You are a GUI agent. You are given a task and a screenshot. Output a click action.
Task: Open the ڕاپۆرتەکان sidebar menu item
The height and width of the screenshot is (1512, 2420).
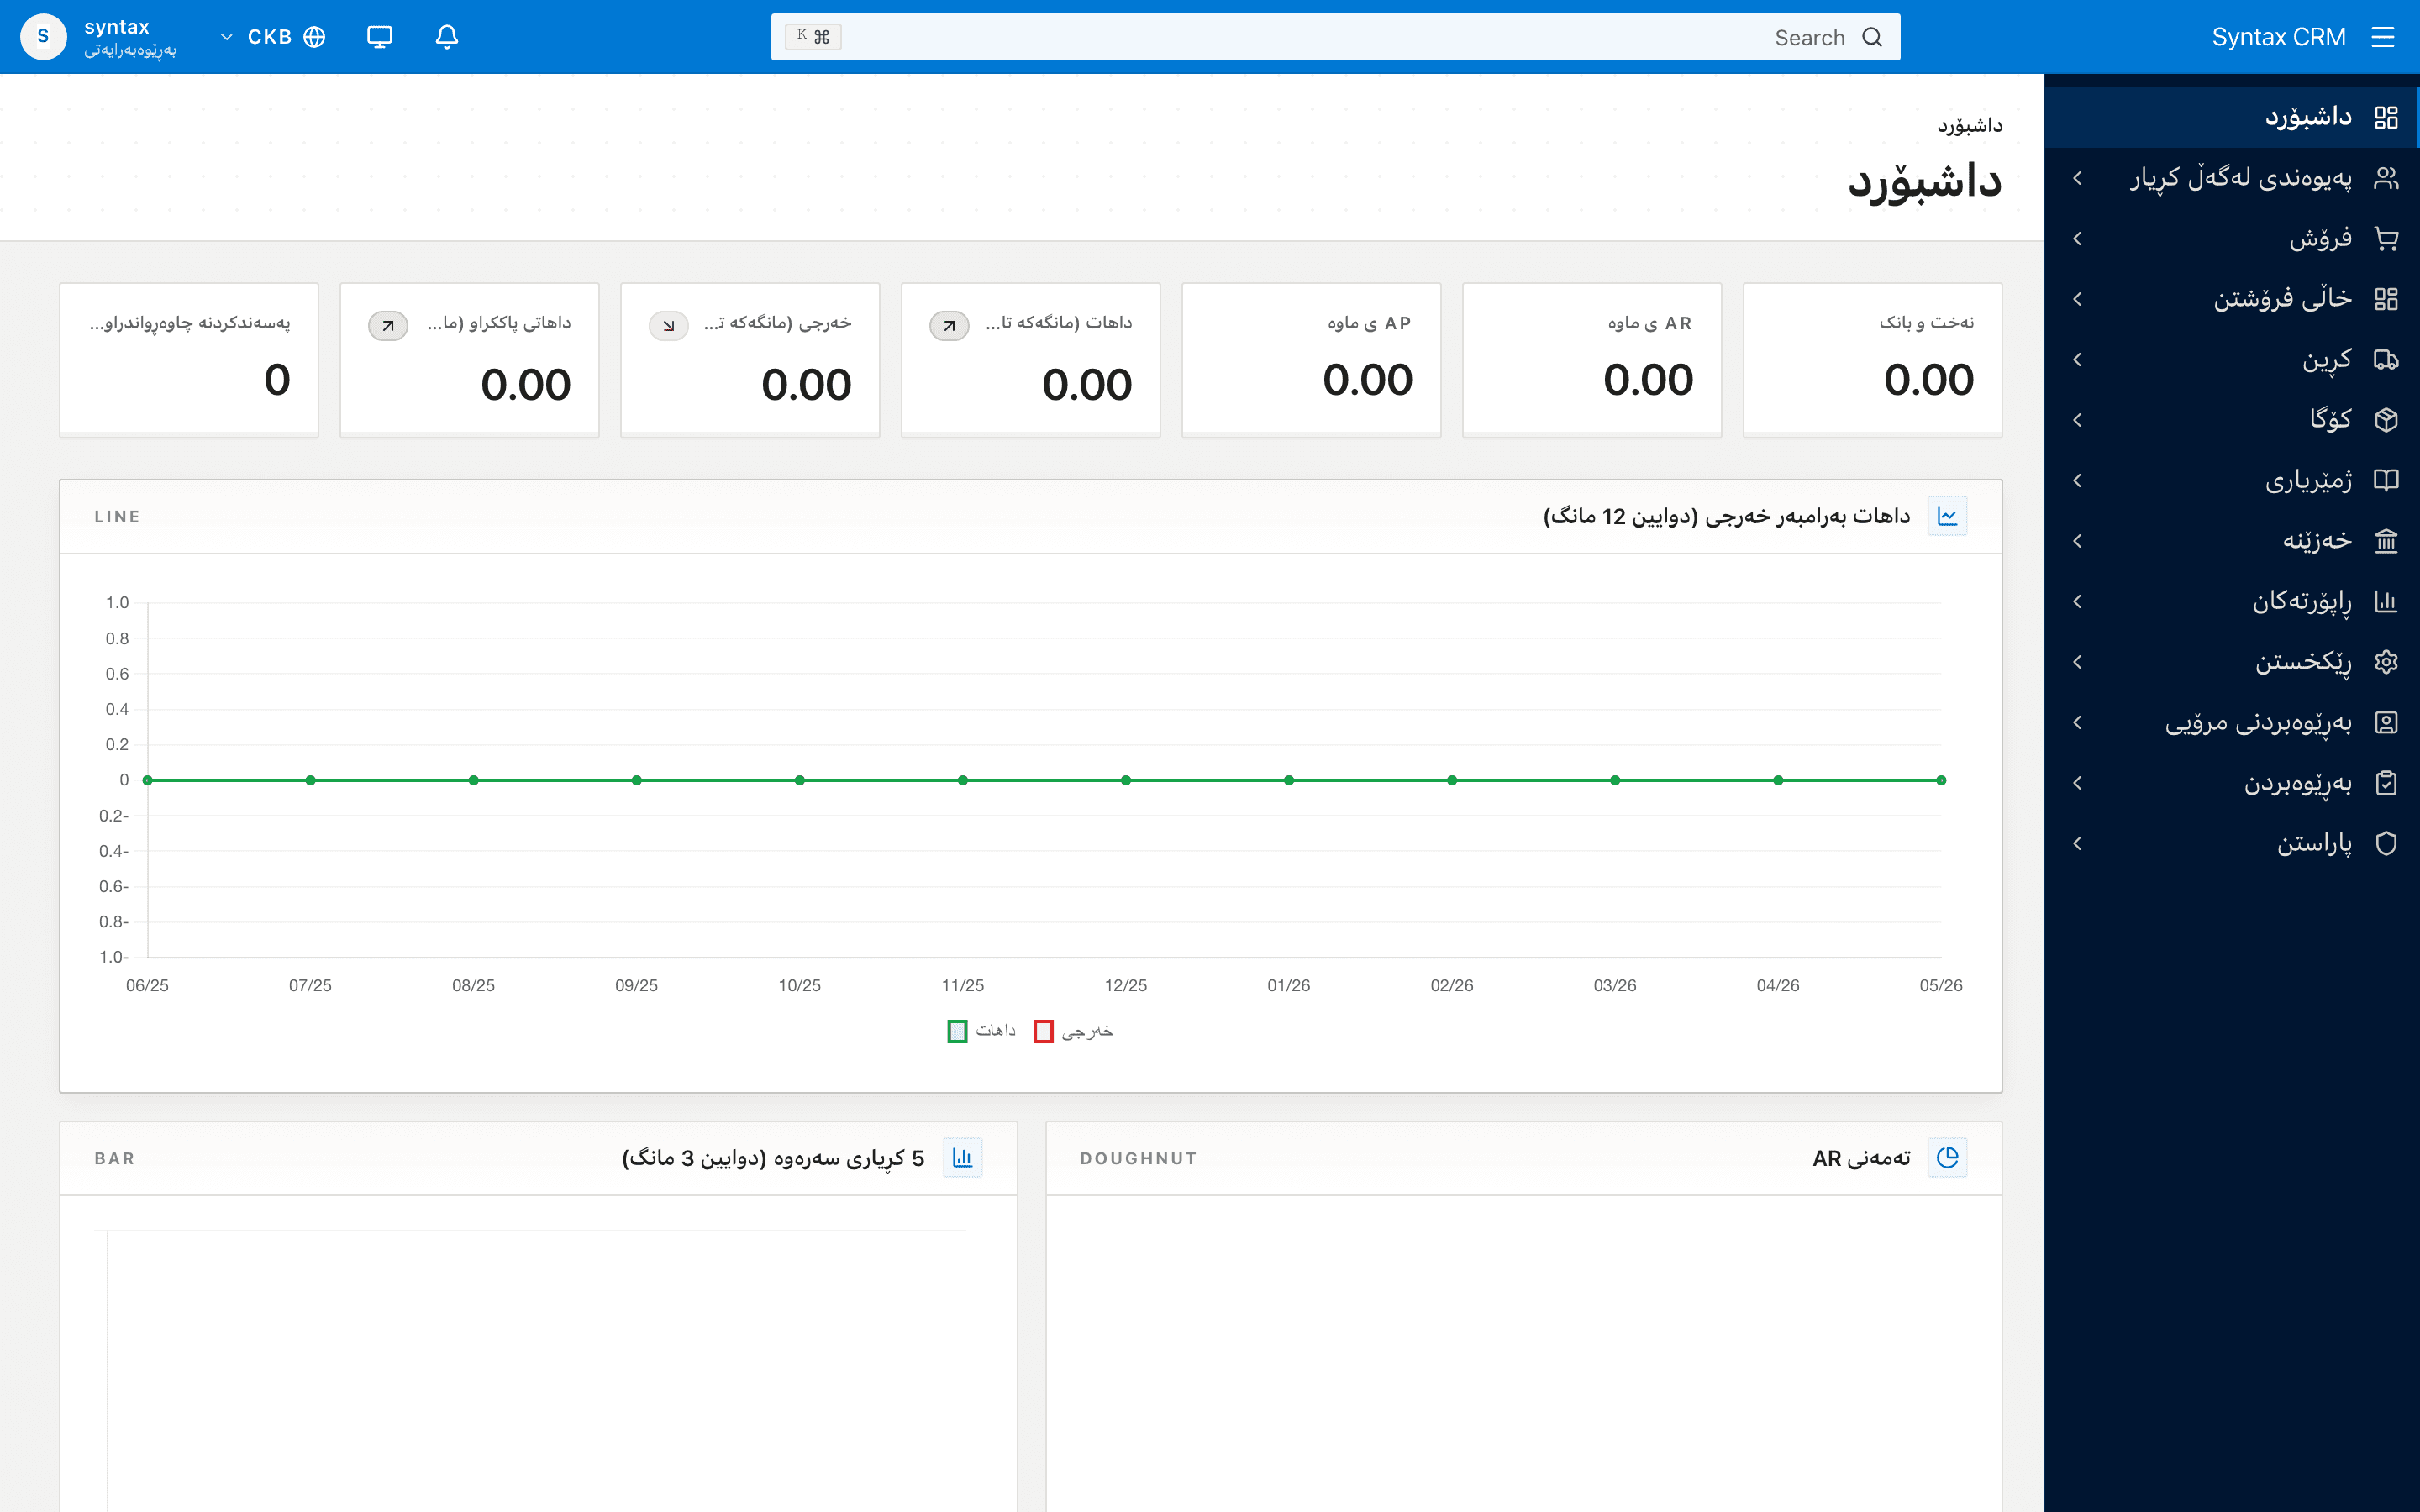tap(2231, 601)
